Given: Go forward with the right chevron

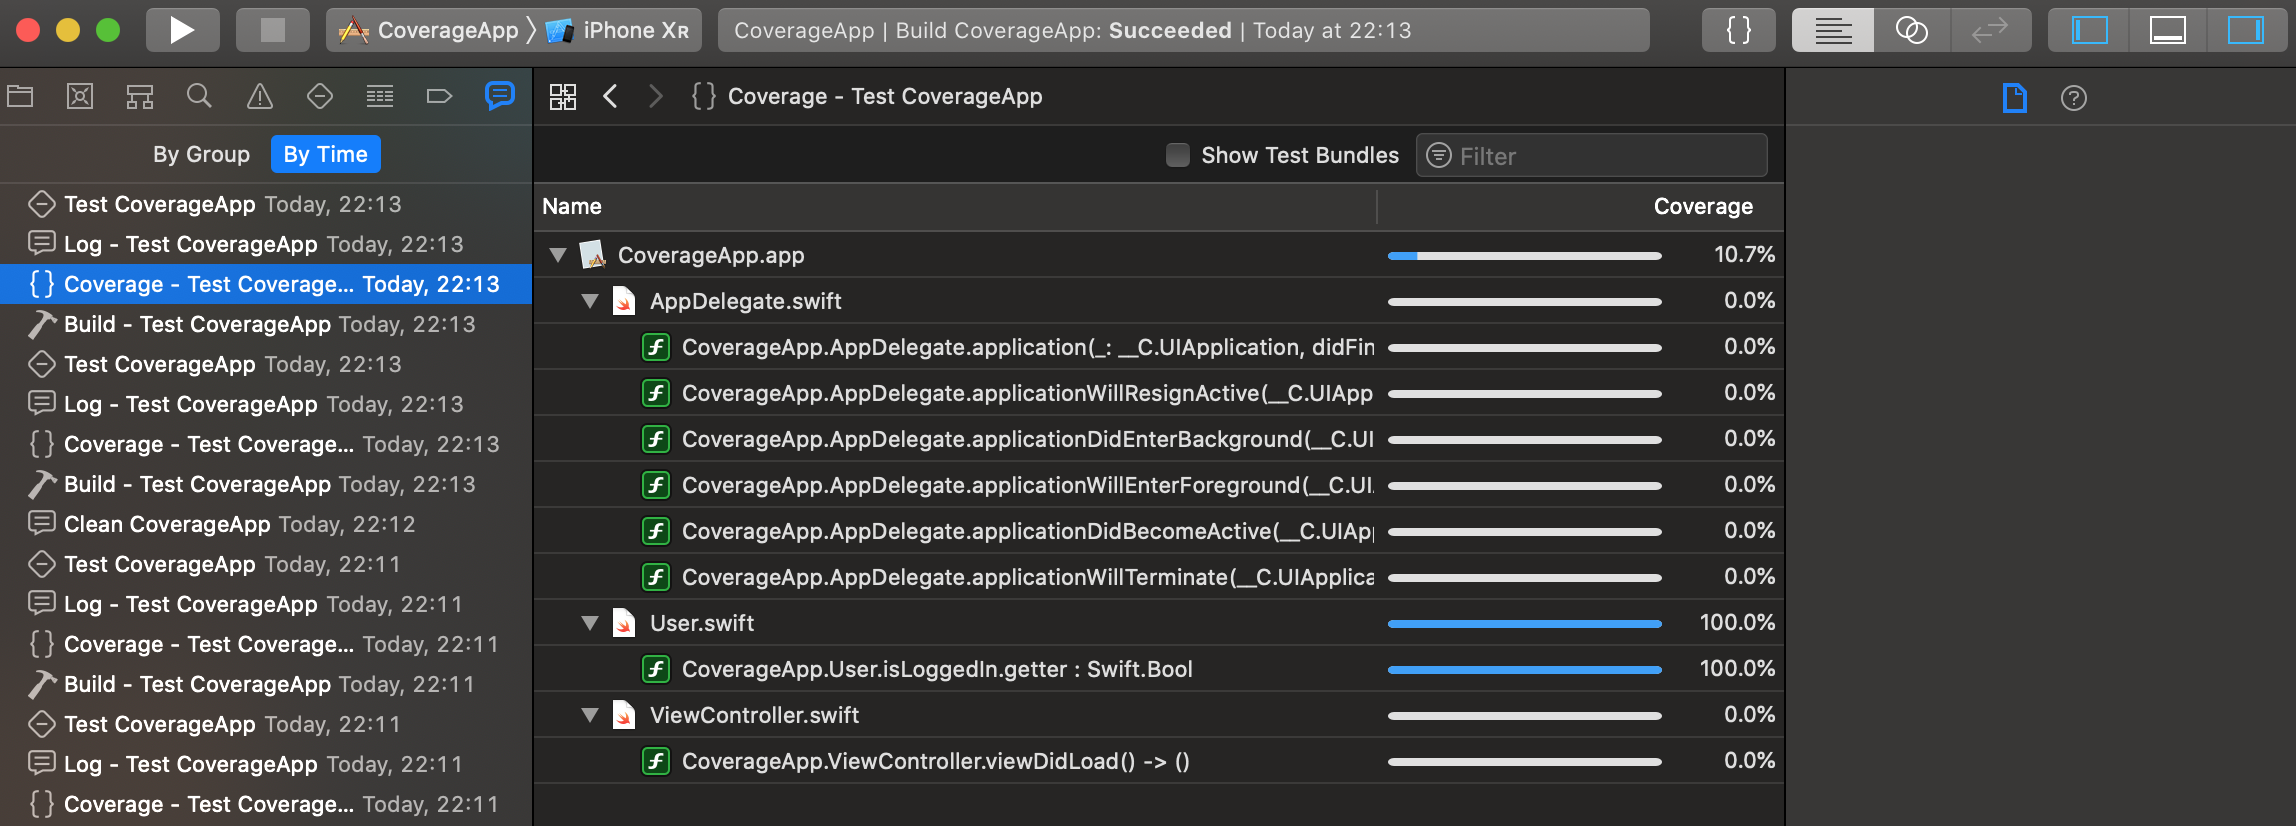Looking at the screenshot, I should point(656,96).
